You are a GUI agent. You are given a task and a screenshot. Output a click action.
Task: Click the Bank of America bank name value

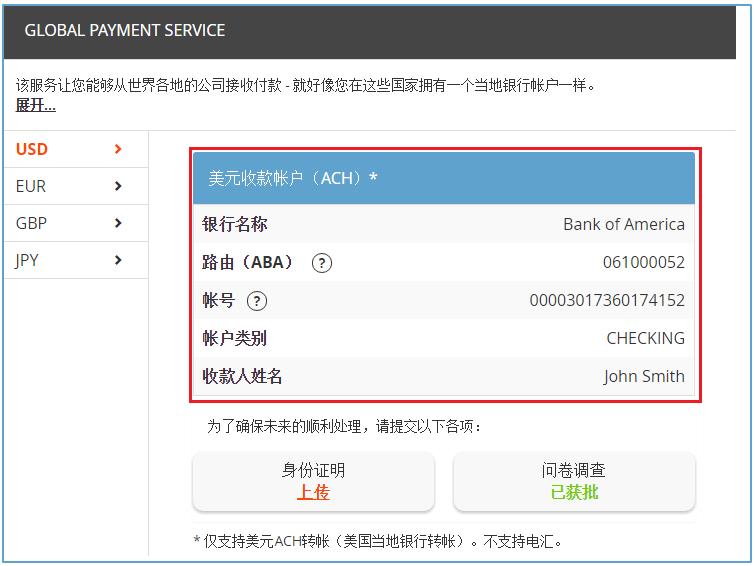(x=624, y=224)
